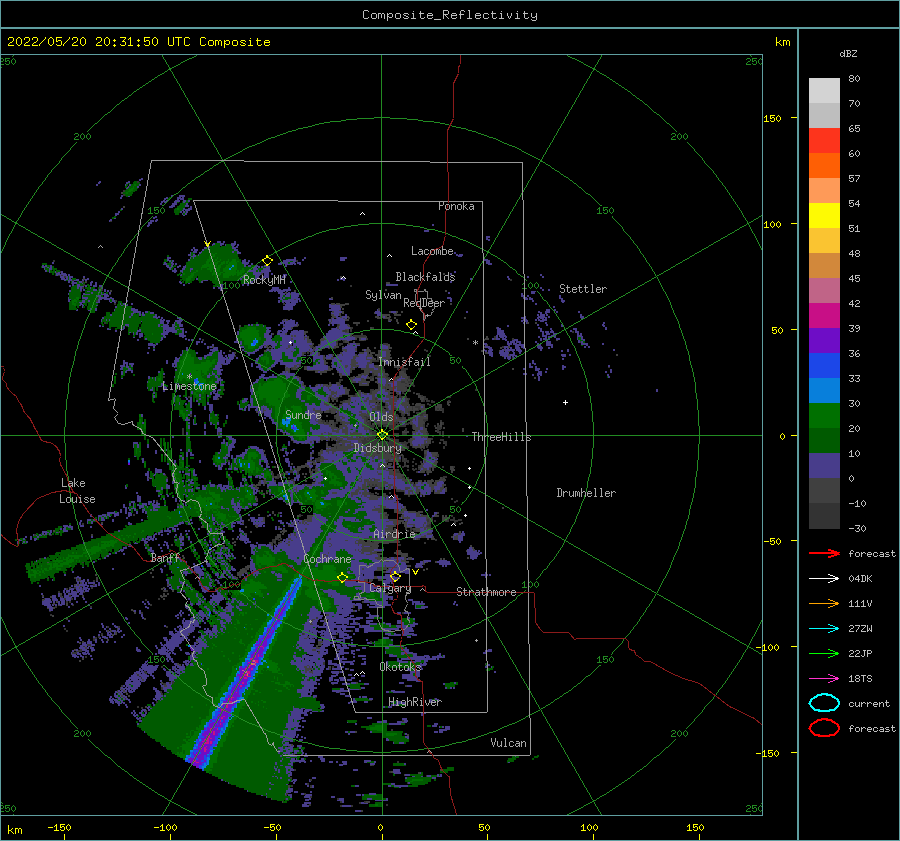Viewport: 900px width, 841px height.
Task: Click the Sundre city label
Action: (303, 414)
